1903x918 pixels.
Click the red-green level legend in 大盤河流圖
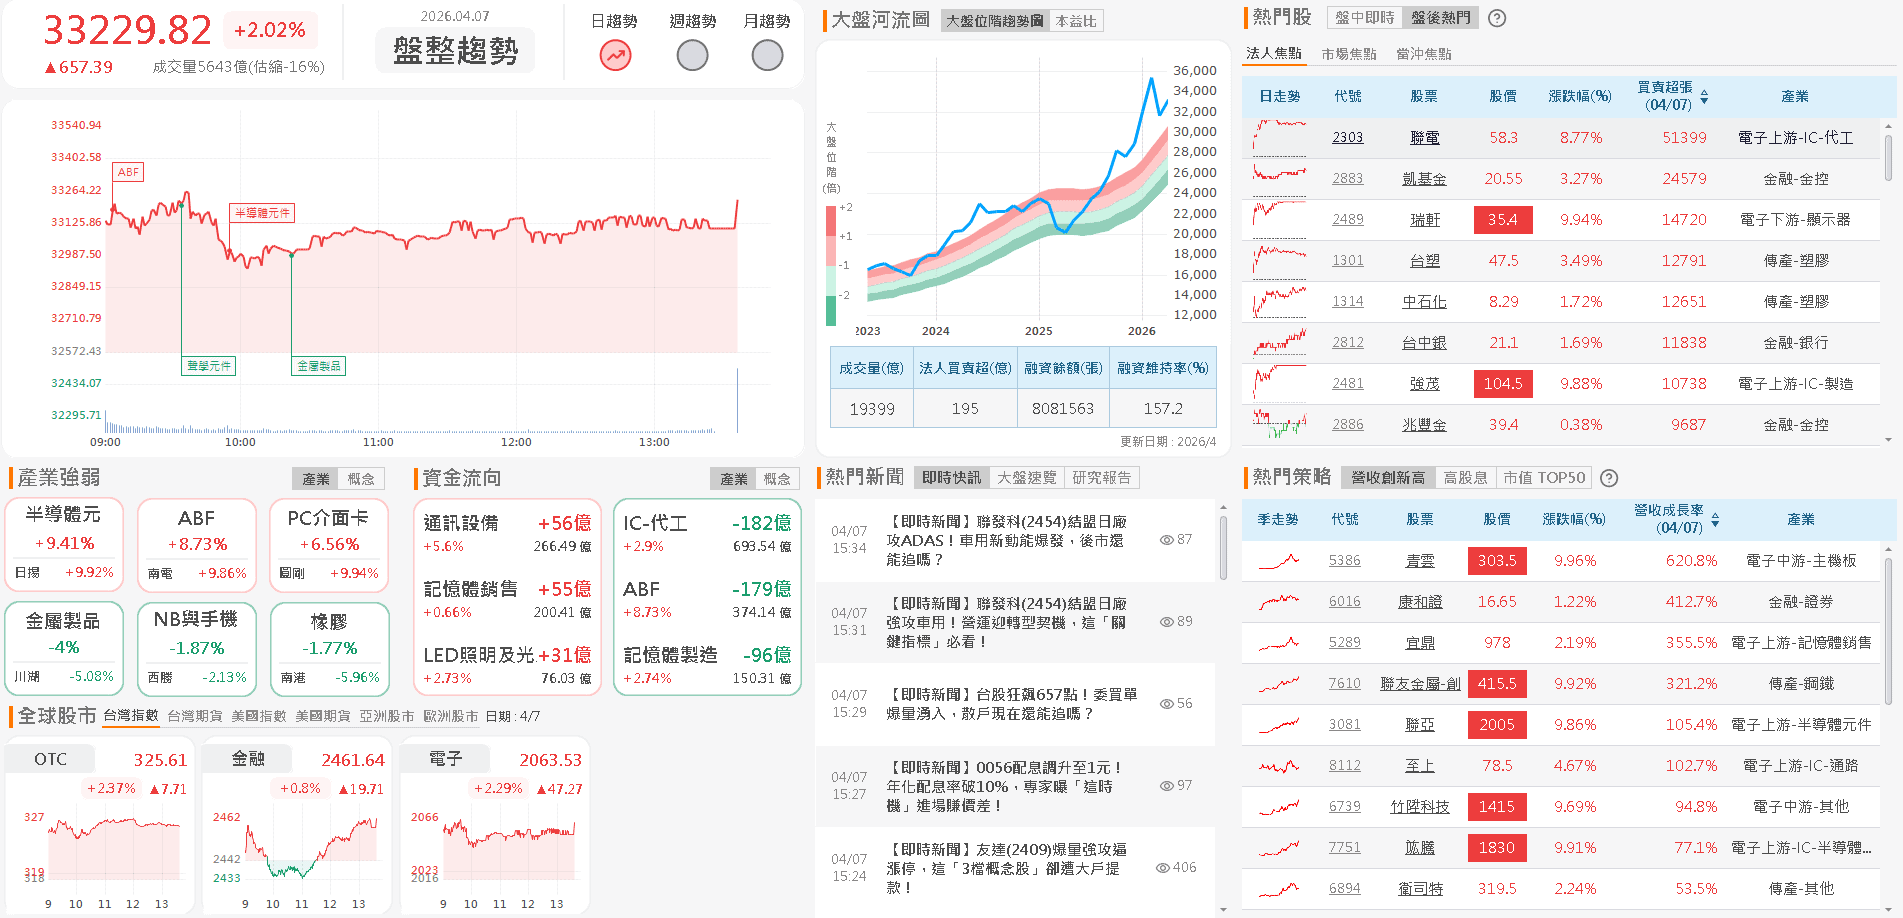pos(831,260)
